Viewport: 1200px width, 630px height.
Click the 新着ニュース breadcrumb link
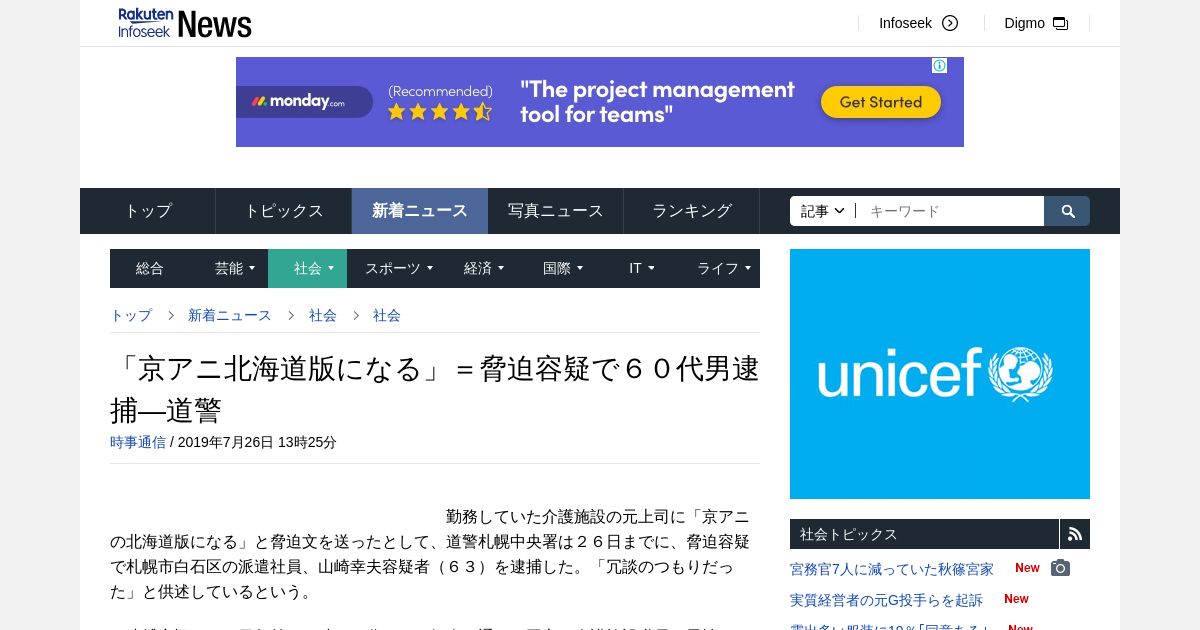pyautogui.click(x=230, y=315)
